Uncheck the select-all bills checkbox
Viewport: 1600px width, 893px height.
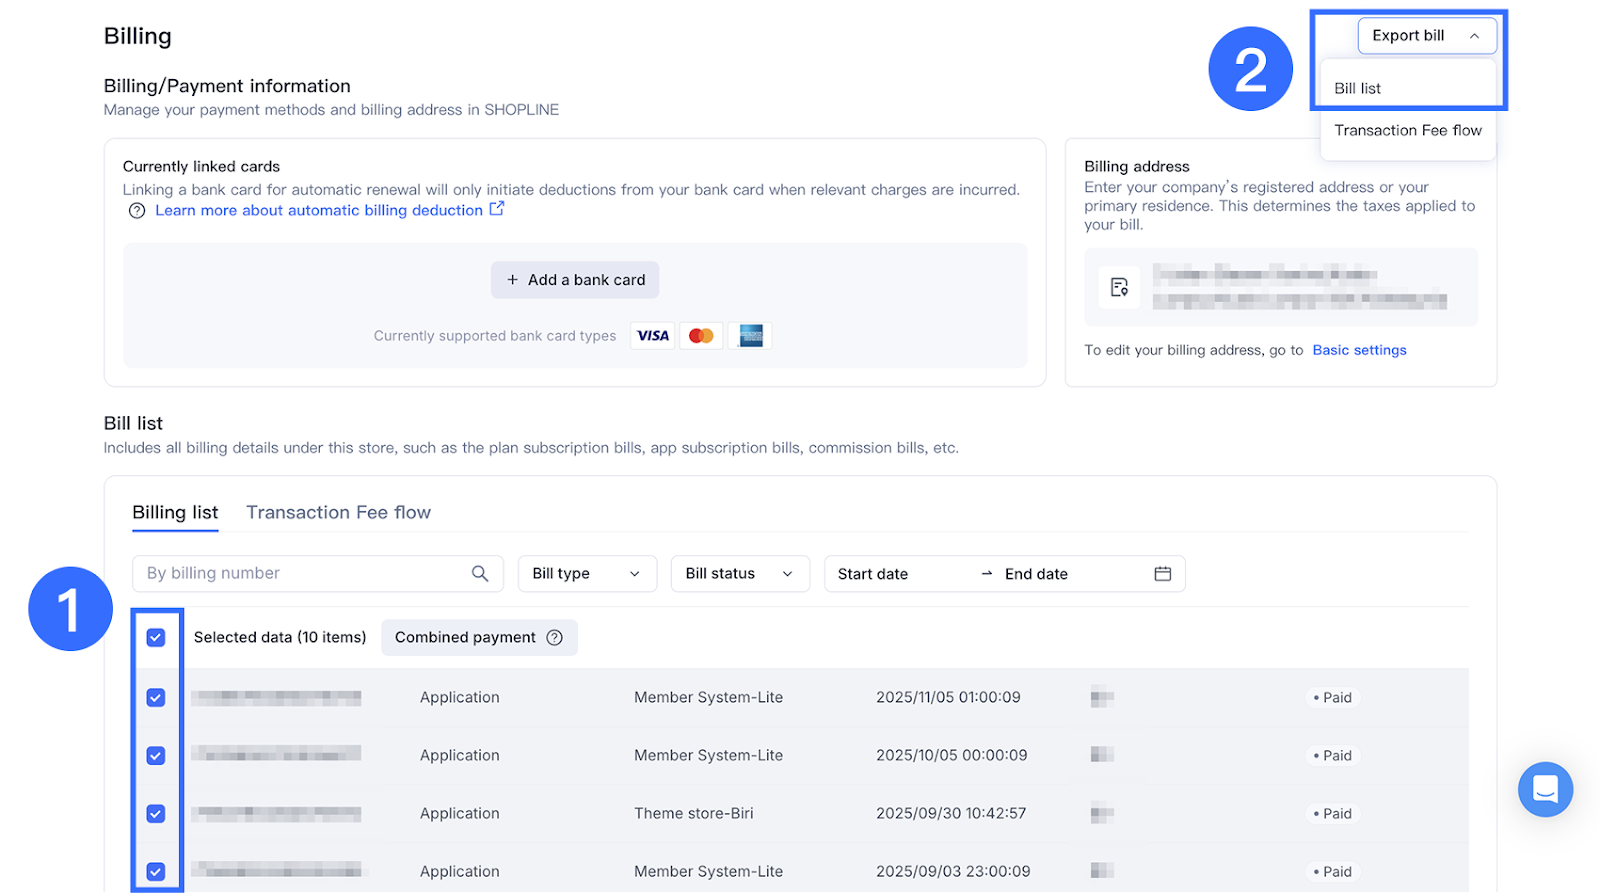pyautogui.click(x=156, y=638)
